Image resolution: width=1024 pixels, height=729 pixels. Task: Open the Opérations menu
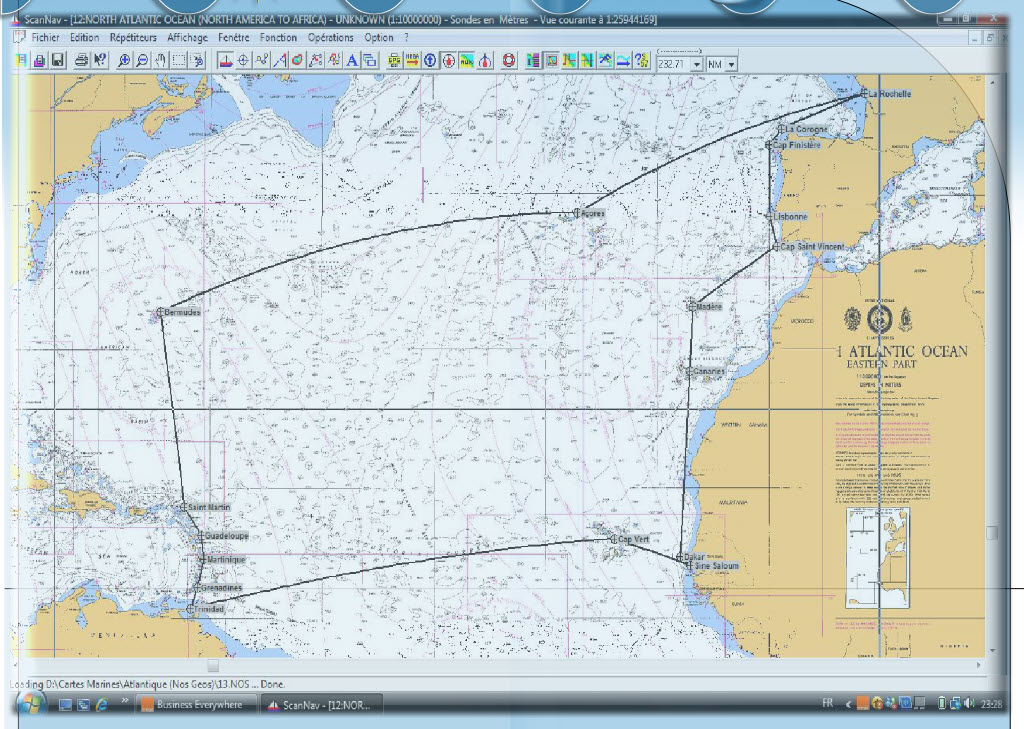[x=330, y=37]
